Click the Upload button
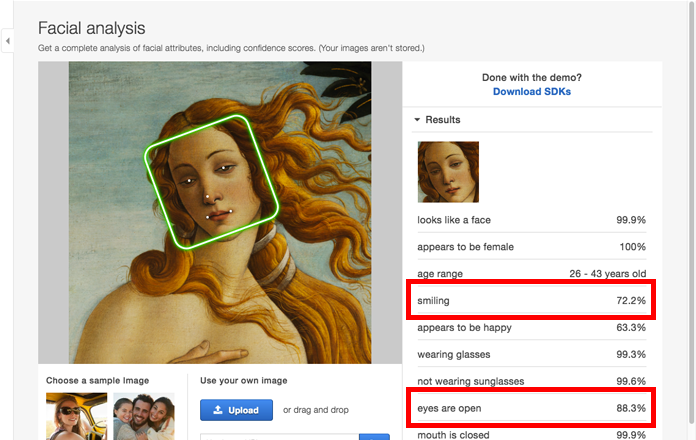696x440 pixels. tap(236, 410)
